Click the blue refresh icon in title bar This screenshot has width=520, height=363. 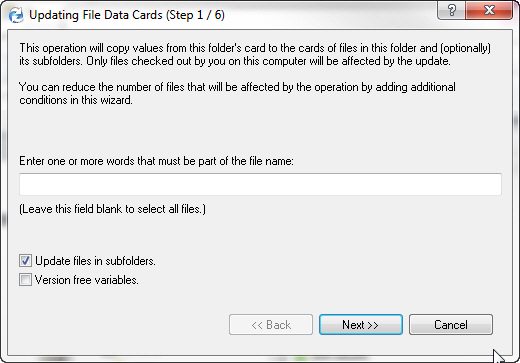[16, 16]
